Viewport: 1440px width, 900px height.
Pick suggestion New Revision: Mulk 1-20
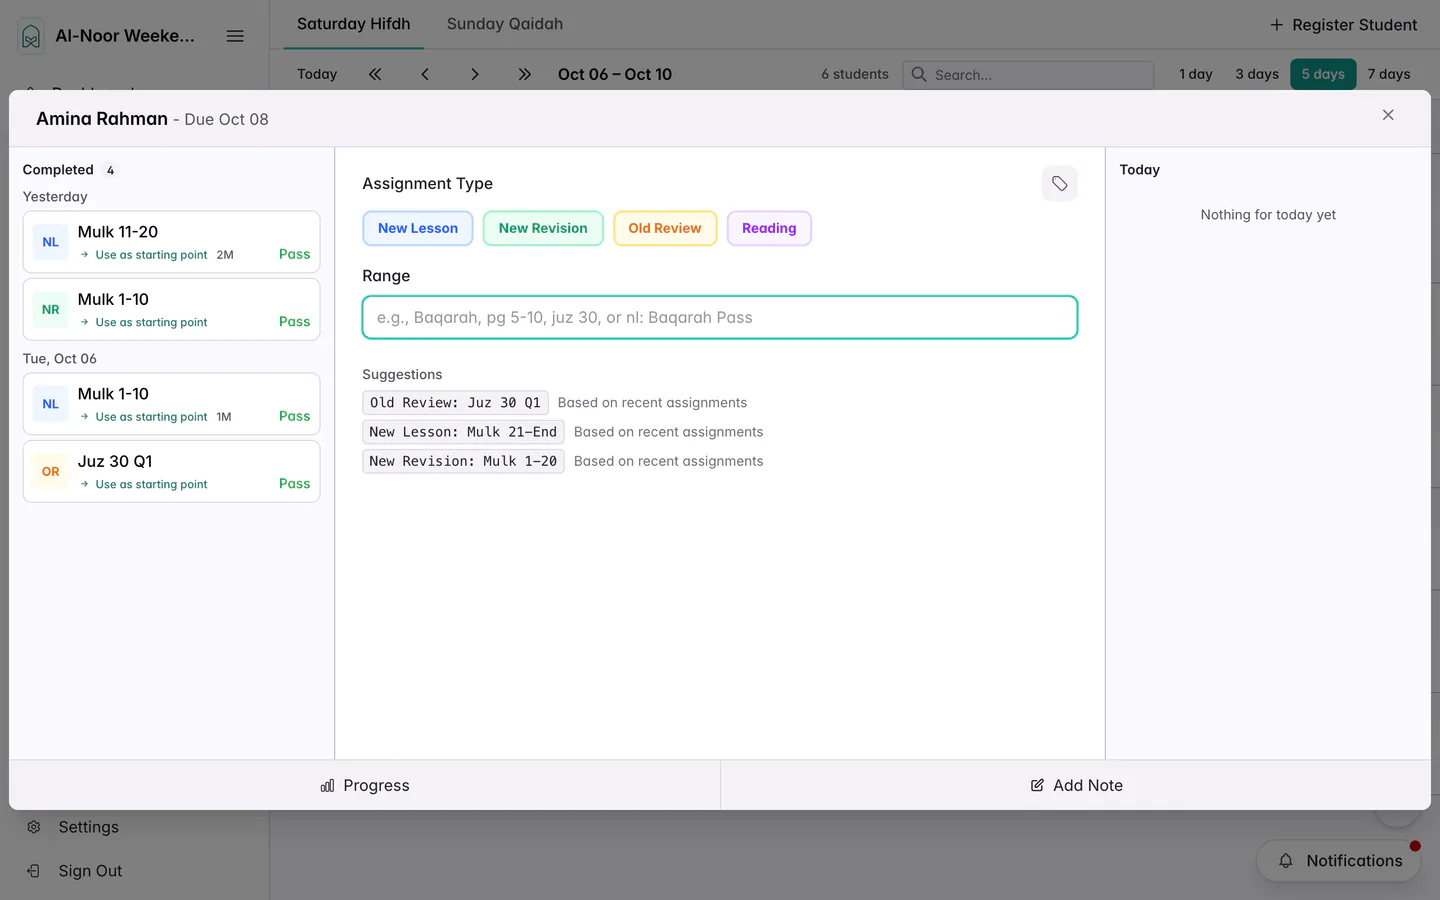(463, 461)
